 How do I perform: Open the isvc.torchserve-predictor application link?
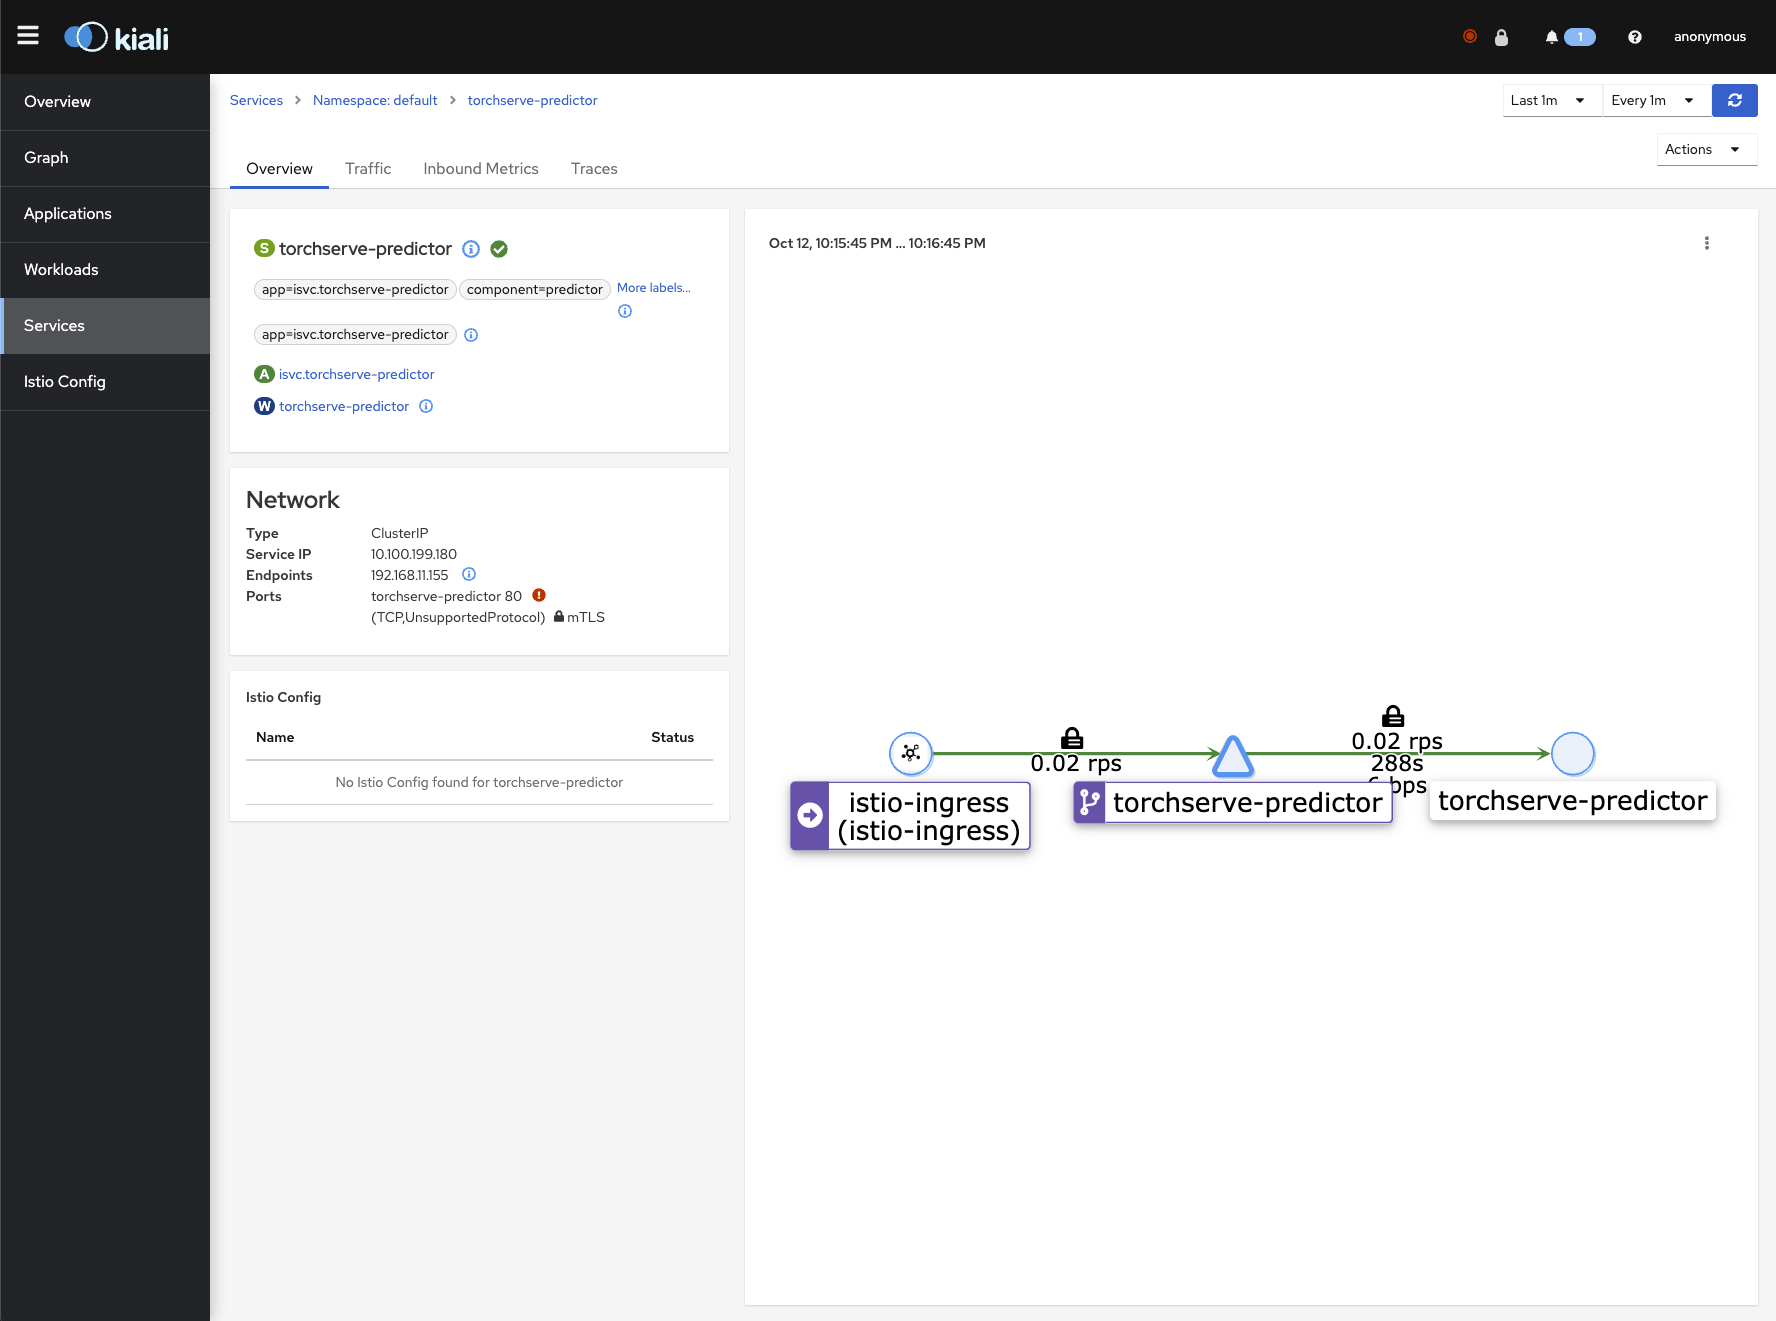(x=356, y=374)
